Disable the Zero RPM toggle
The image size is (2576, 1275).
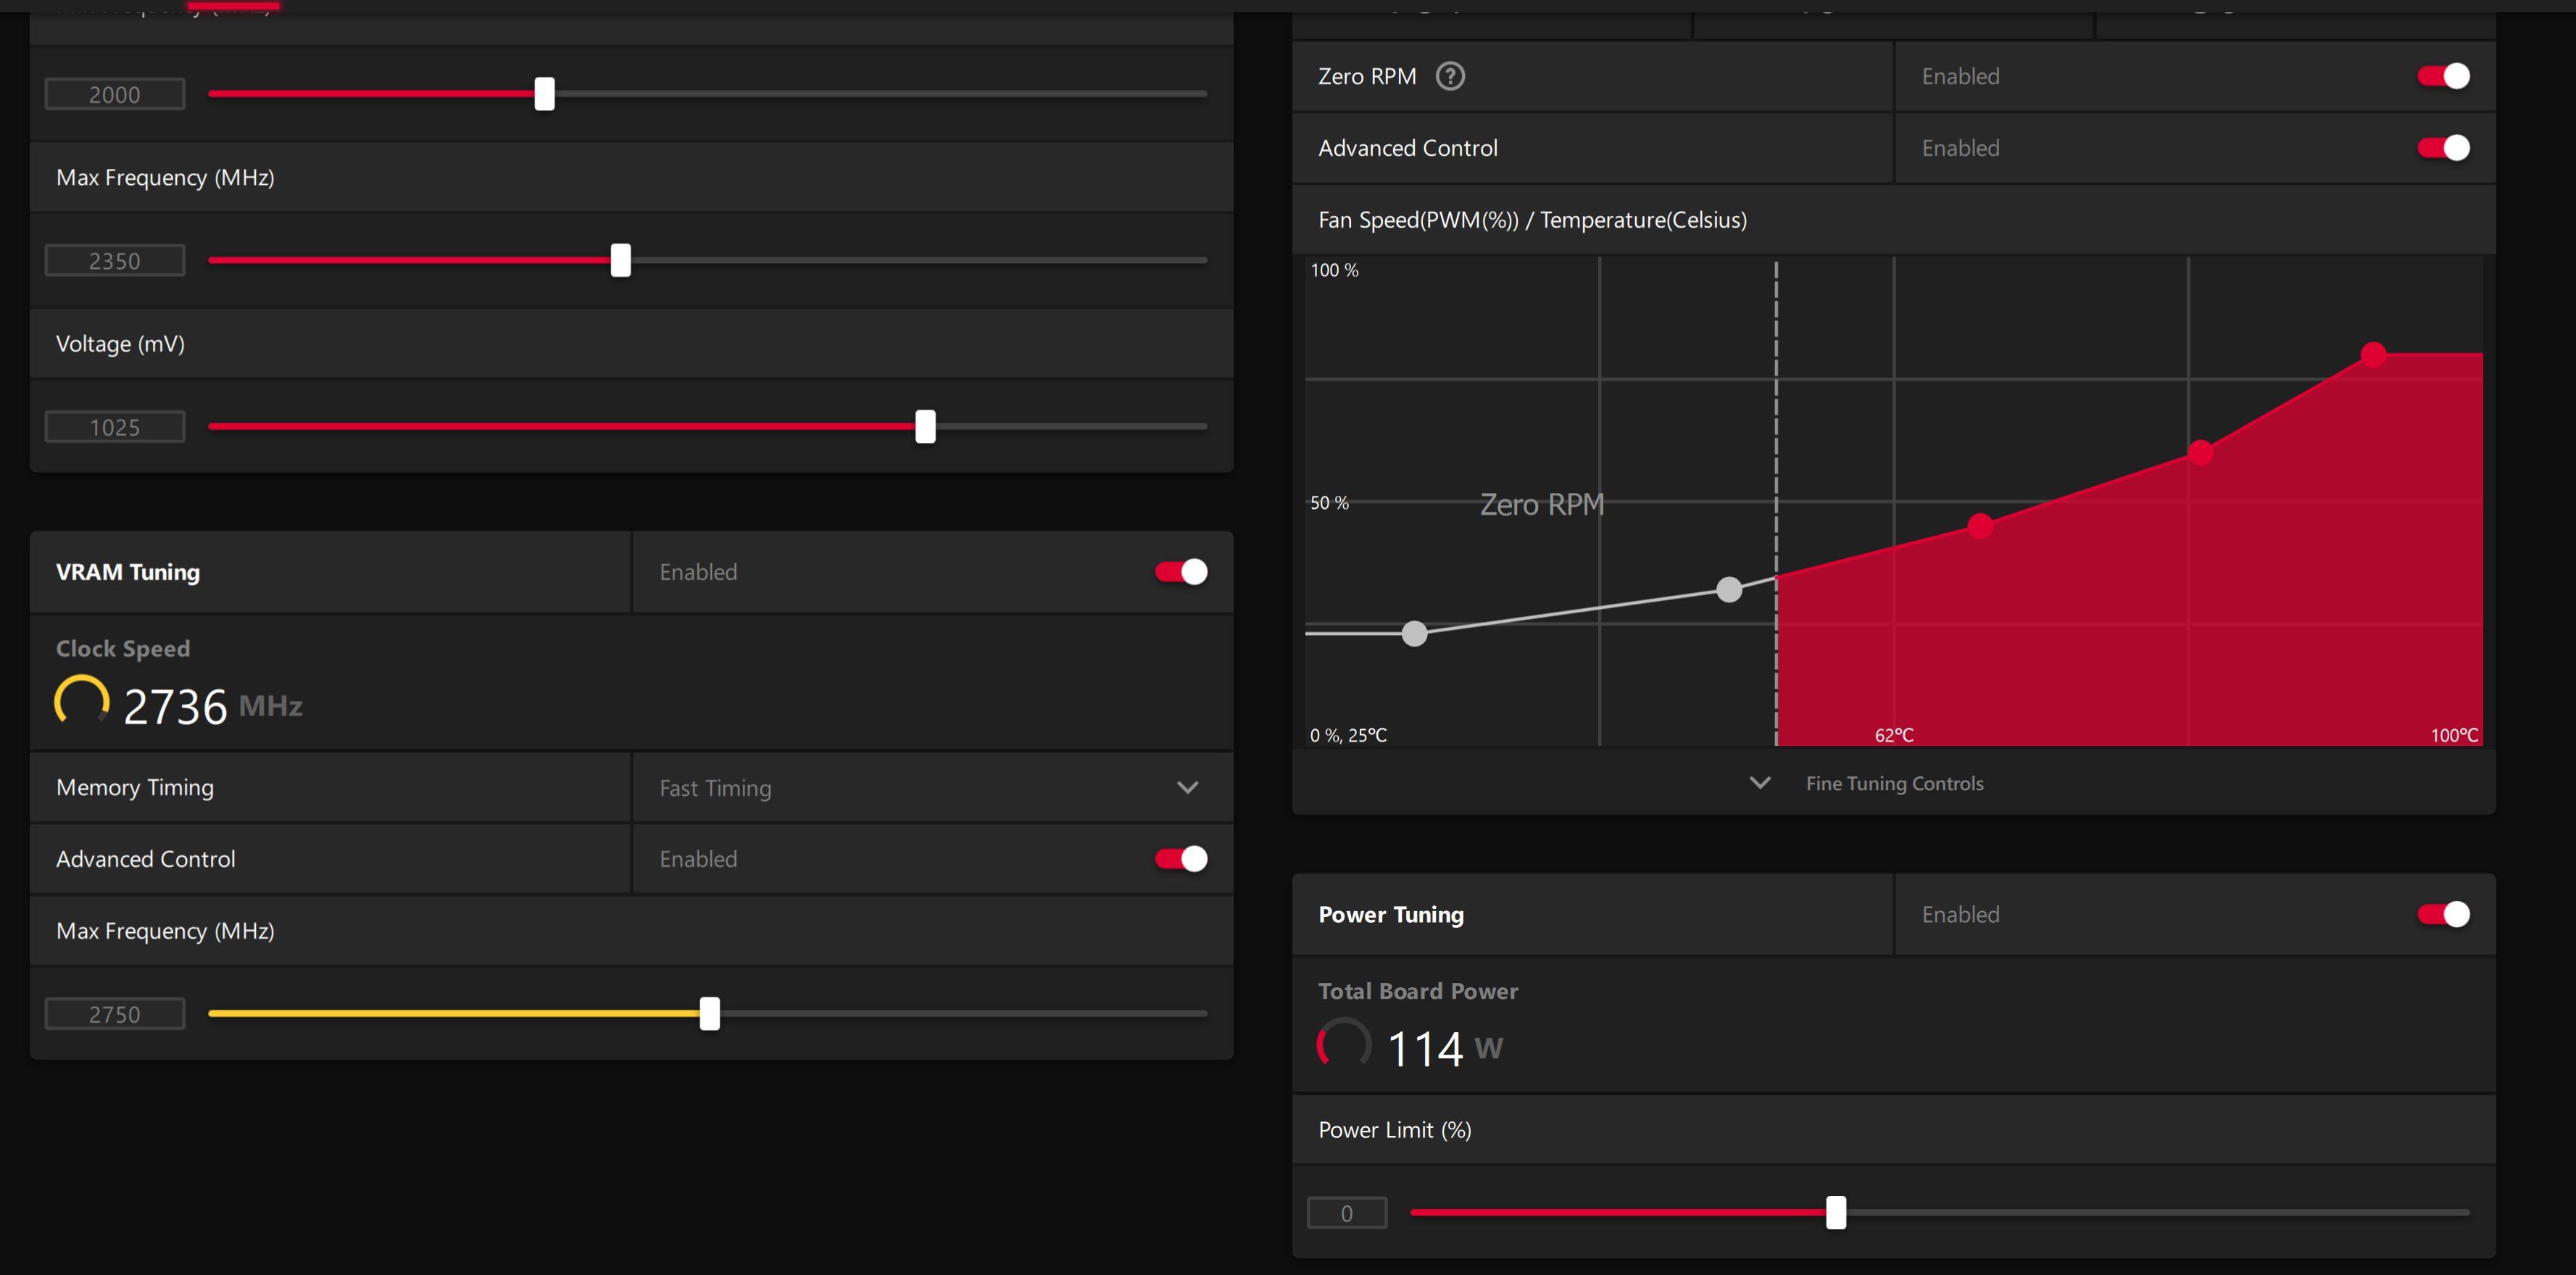pos(2443,76)
